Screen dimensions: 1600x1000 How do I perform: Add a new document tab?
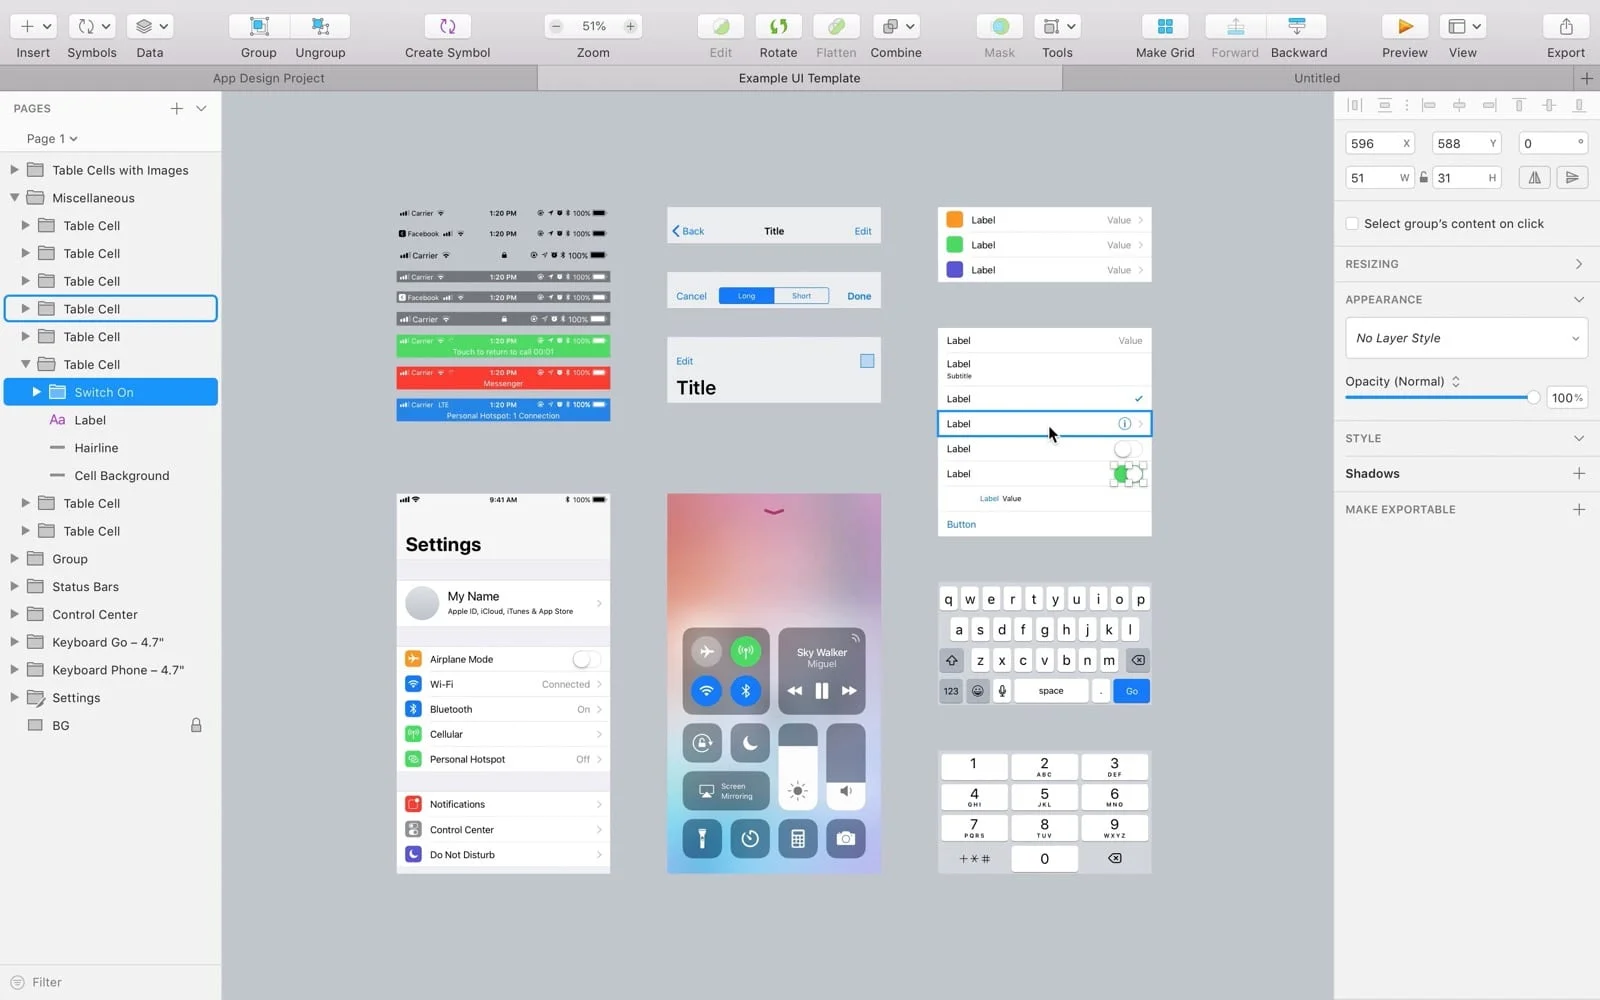(x=1586, y=78)
